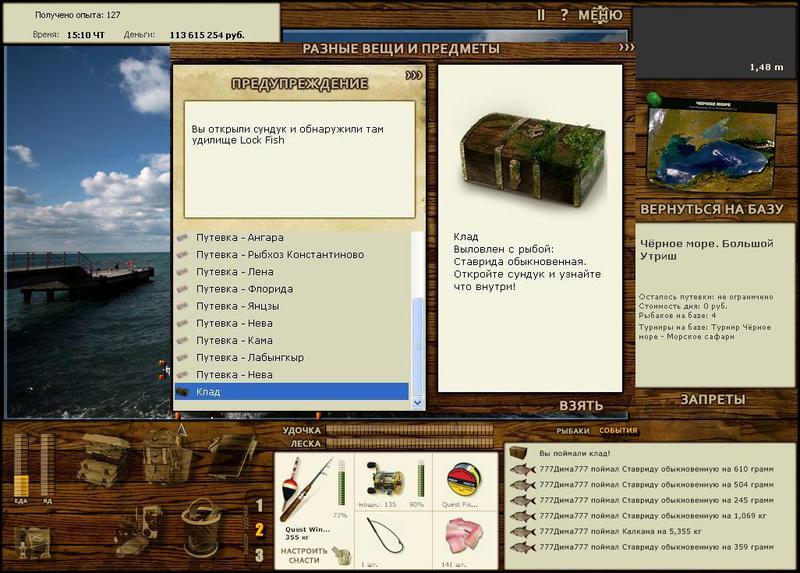Image resolution: width=800 pixels, height=573 pixels.
Task: Switch to tackle set 3
Action: 259,555
